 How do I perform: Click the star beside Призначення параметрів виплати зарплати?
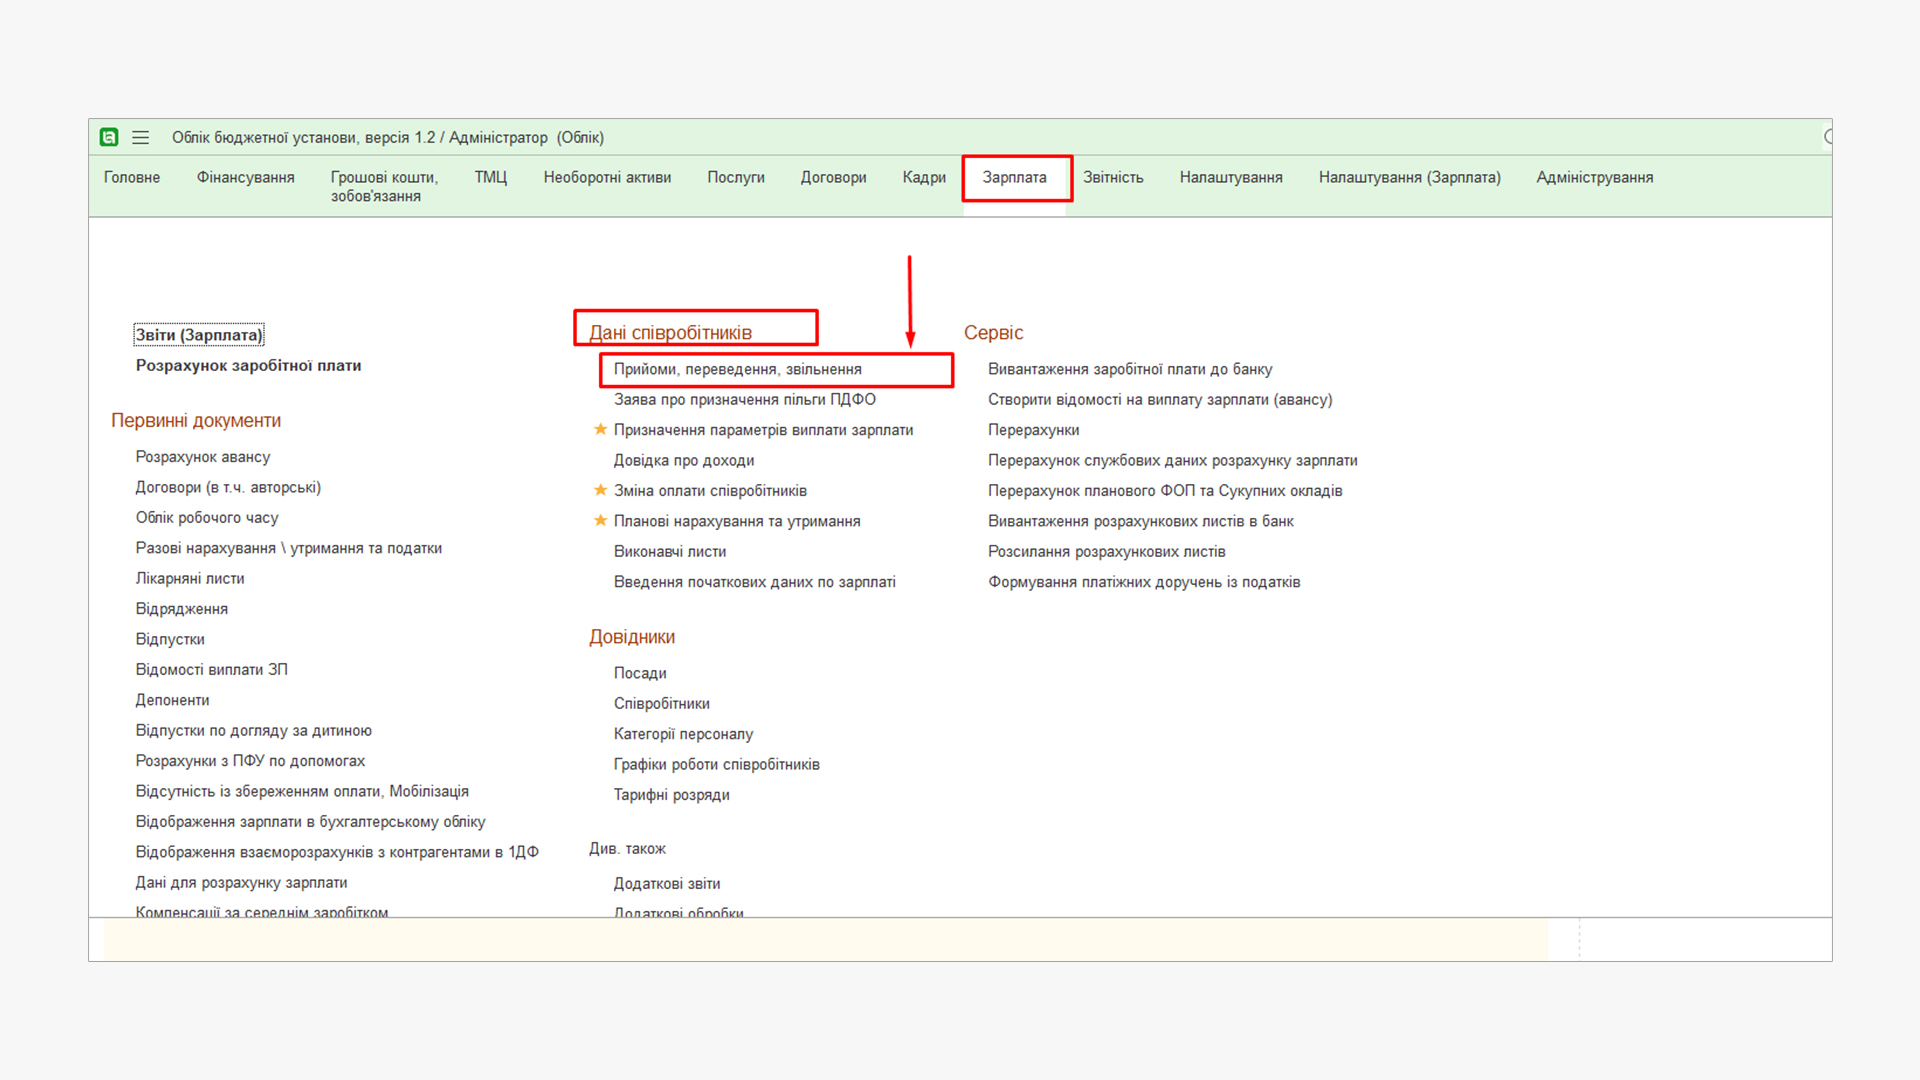click(600, 429)
